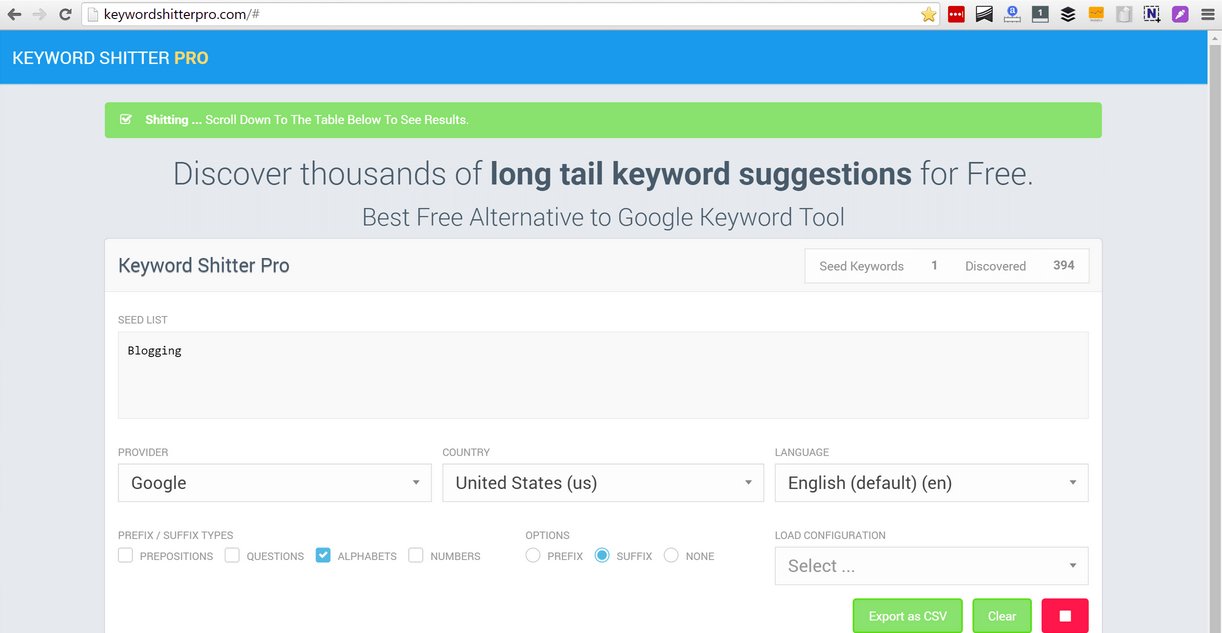Click the blue 'a' ruler extension icon
Screen dimensions: 1222x633
click(x=1012, y=14)
